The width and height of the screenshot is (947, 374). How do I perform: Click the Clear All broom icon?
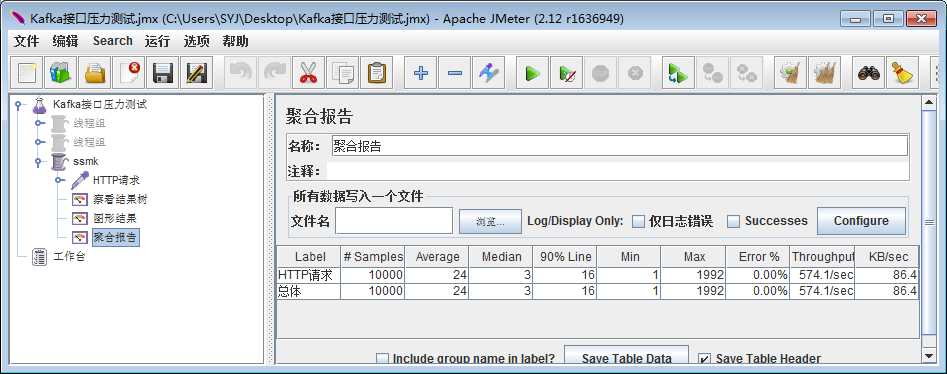(x=824, y=73)
